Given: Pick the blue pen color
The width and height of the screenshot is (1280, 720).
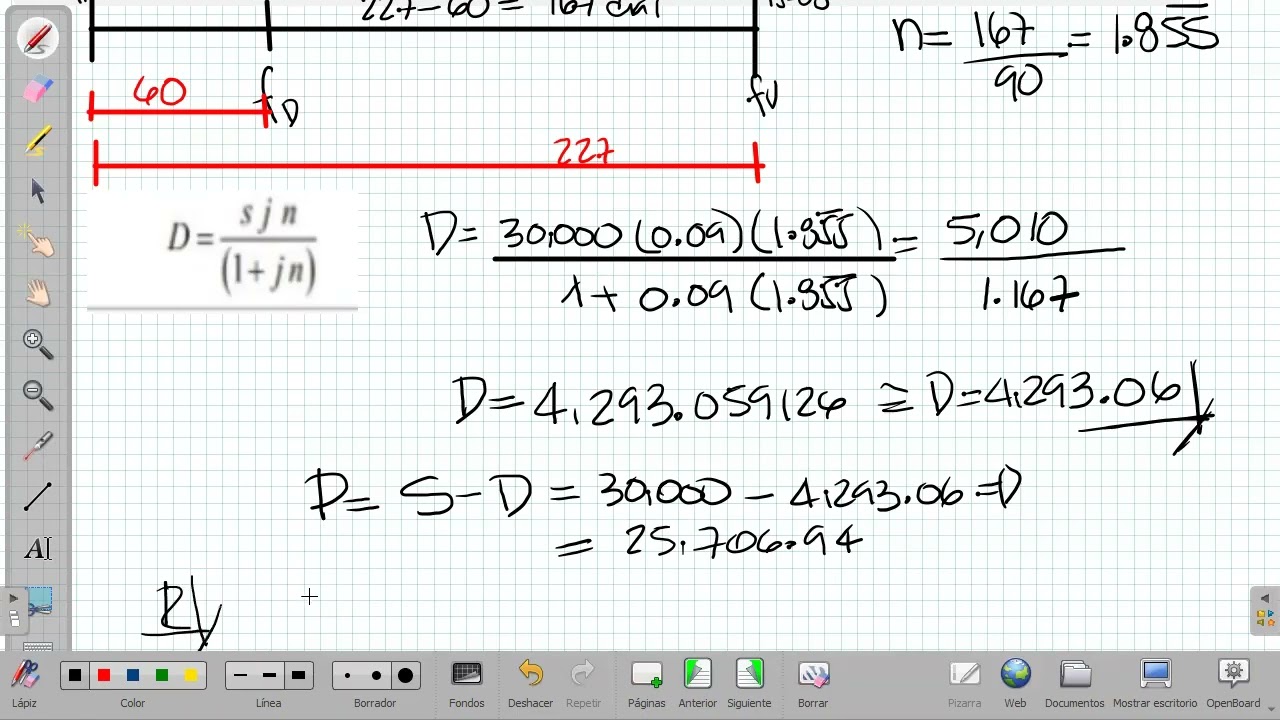Looking at the screenshot, I should click(133, 676).
